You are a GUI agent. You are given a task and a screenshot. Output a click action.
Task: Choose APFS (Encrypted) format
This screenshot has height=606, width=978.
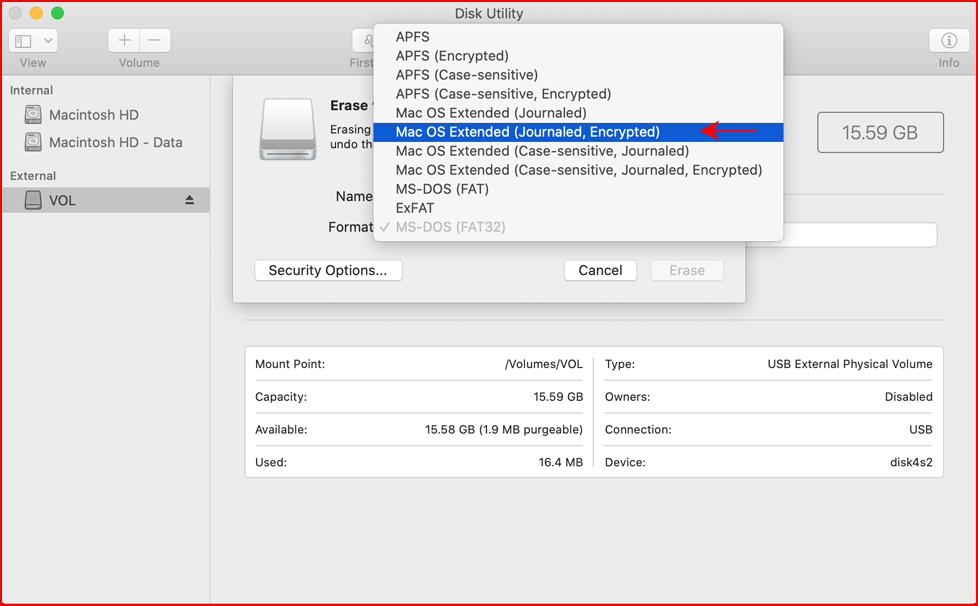coord(578,56)
